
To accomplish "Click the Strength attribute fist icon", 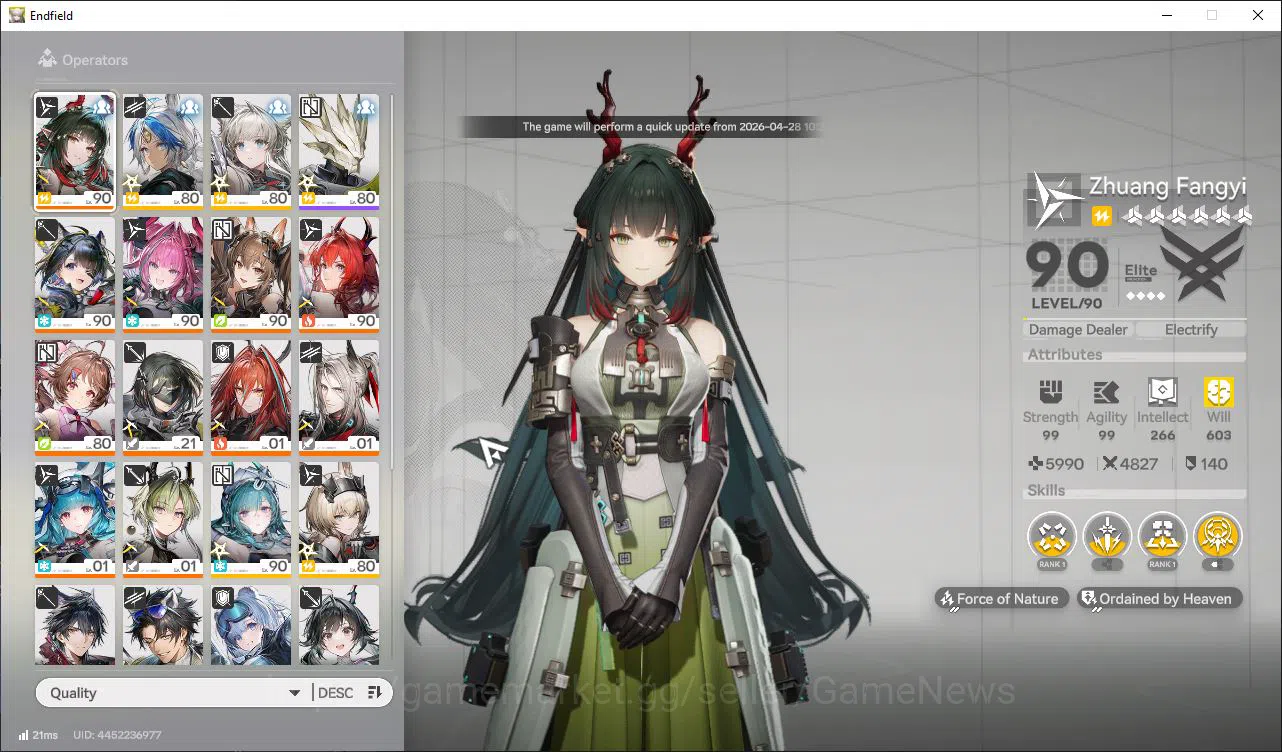I will [x=1050, y=391].
